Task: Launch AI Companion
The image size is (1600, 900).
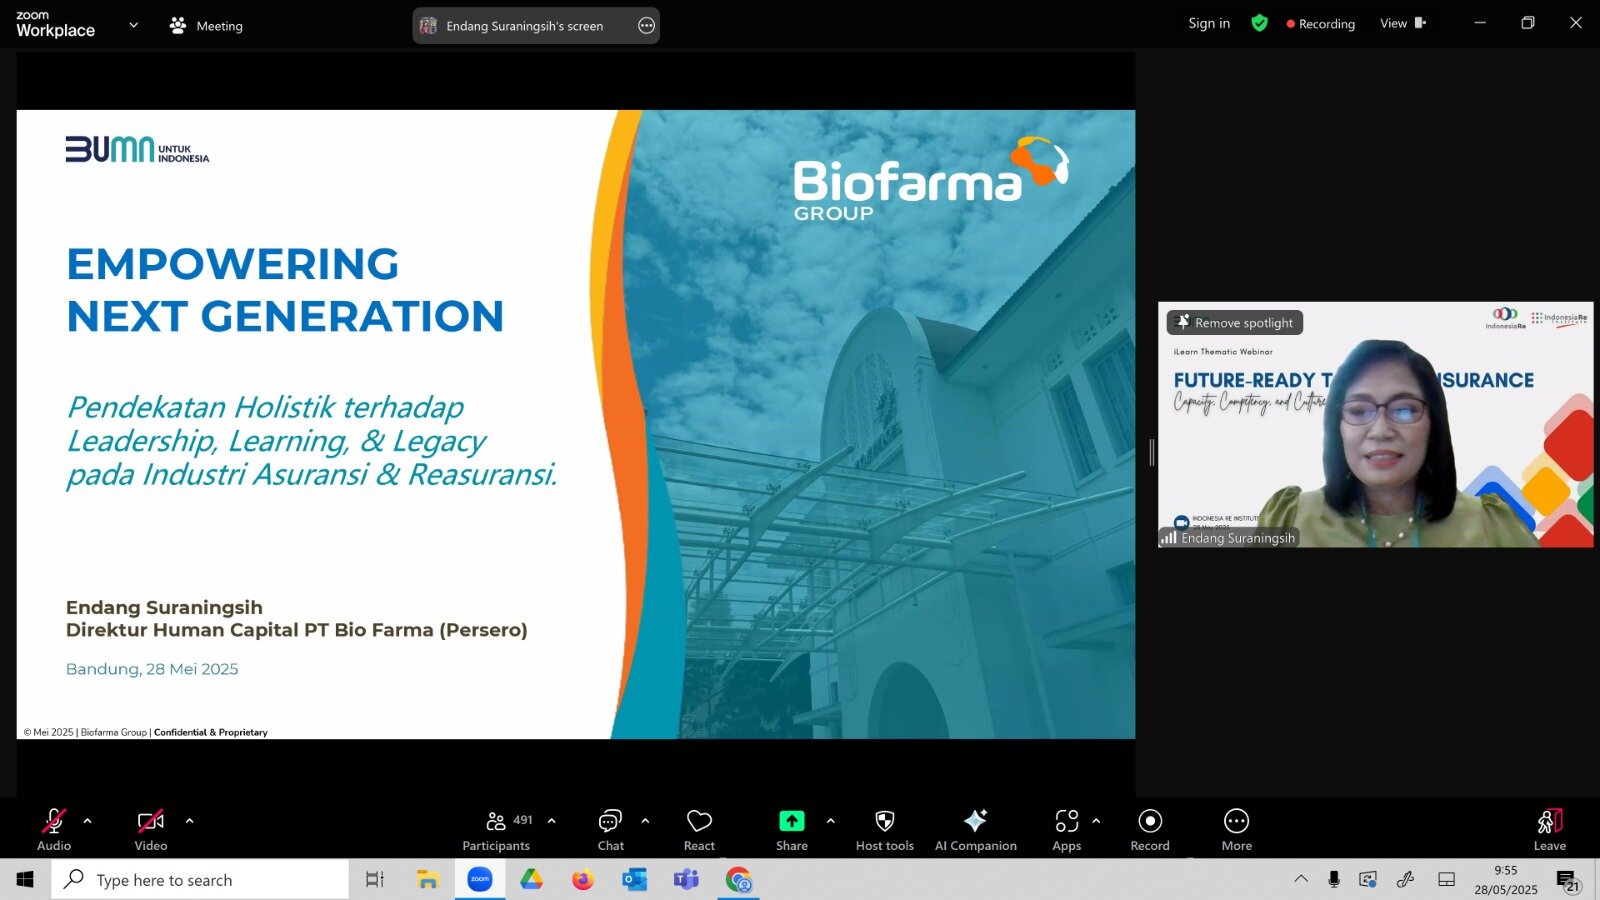Action: point(976,829)
